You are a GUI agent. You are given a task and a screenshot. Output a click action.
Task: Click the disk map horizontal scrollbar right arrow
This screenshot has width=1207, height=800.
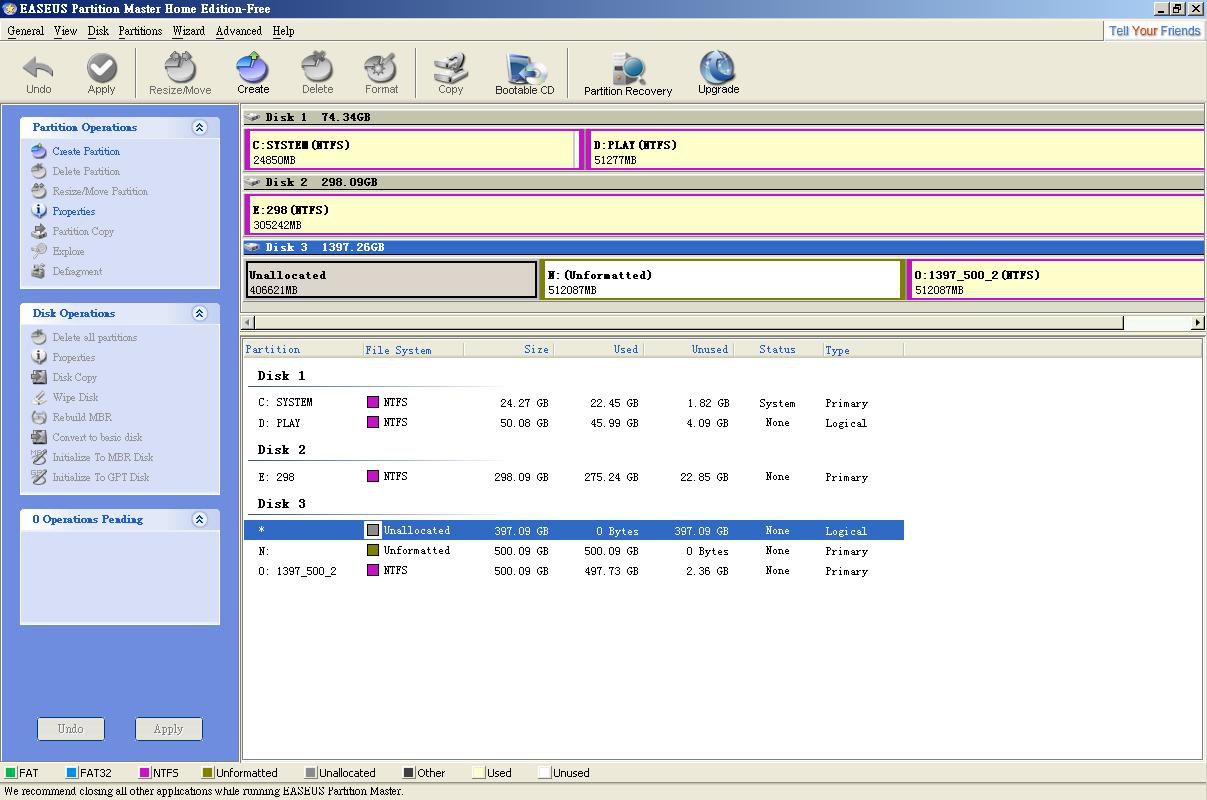pos(1197,322)
